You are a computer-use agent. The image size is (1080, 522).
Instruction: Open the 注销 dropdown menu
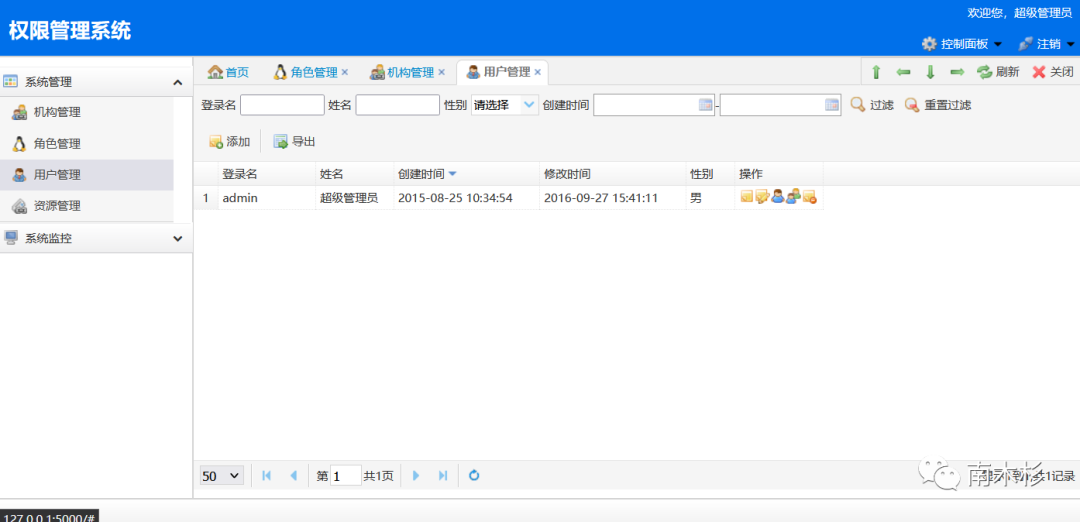tap(1046, 44)
